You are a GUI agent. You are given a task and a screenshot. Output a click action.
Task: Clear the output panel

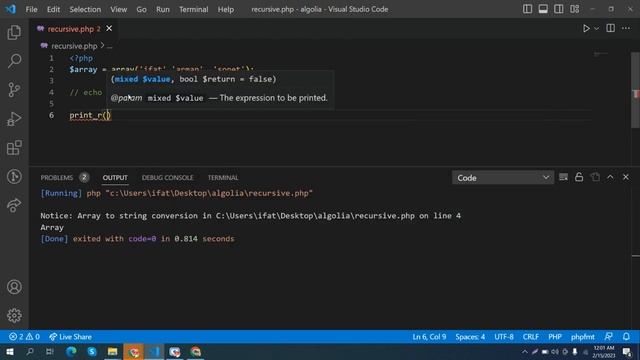point(563,177)
